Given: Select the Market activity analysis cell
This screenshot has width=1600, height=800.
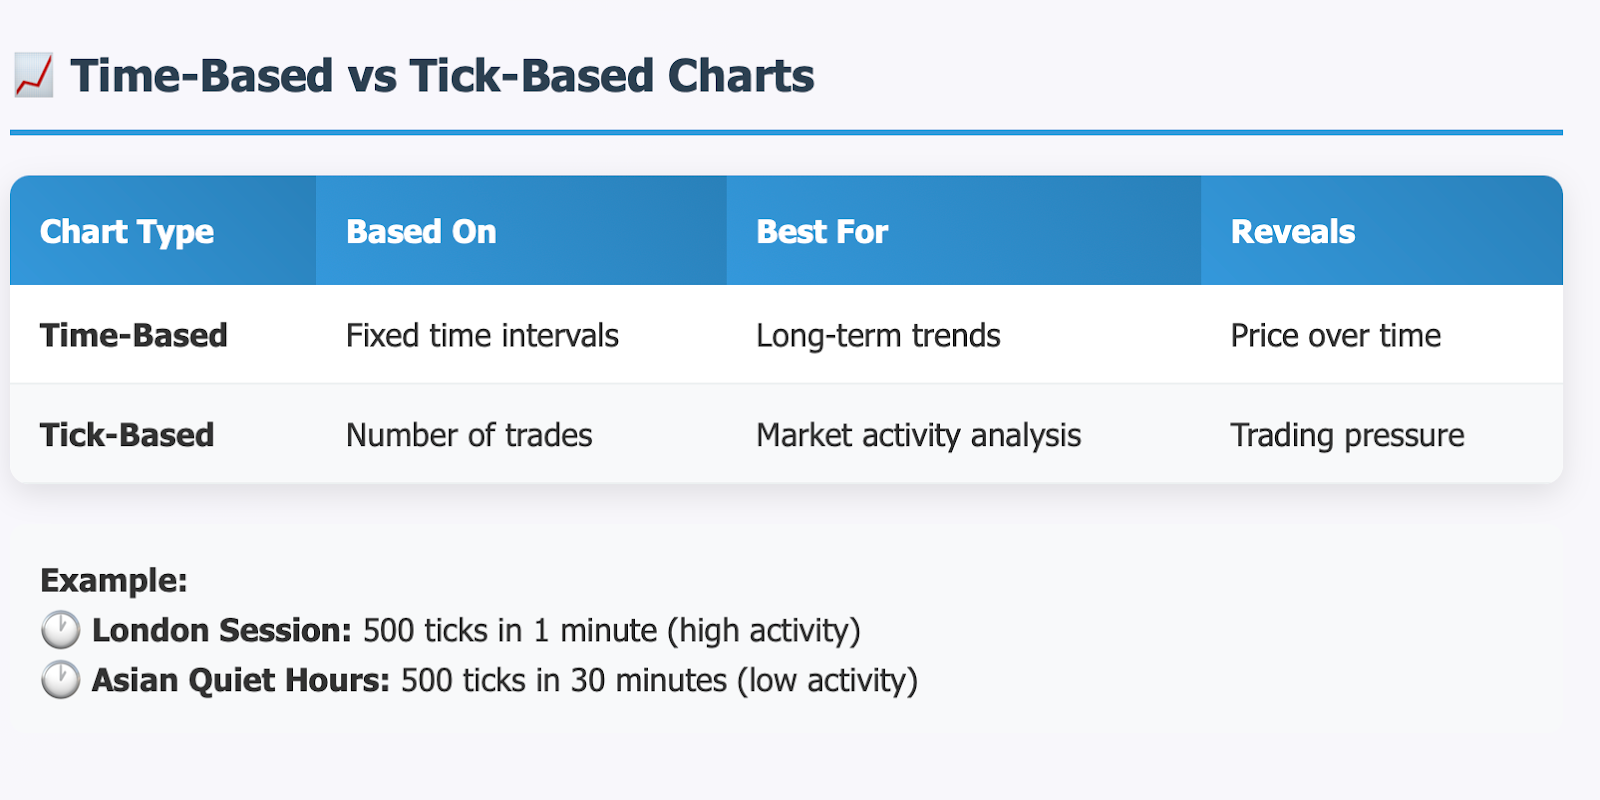Looking at the screenshot, I should pos(918,436).
